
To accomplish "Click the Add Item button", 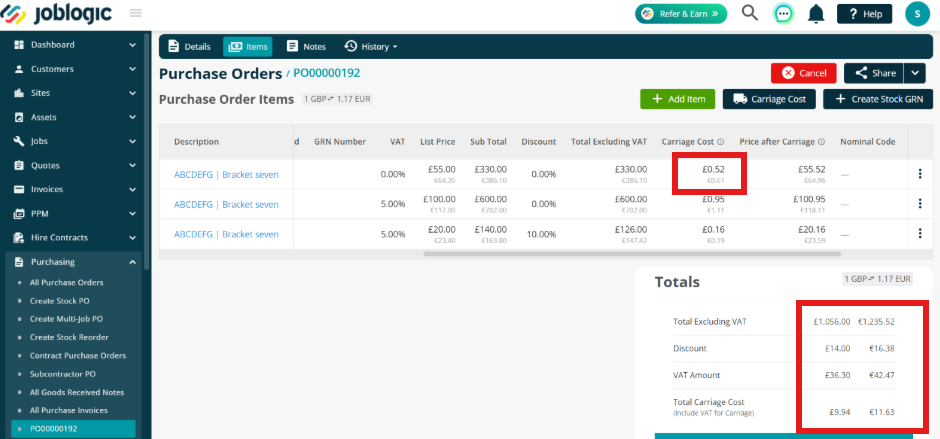I will click(x=677, y=99).
